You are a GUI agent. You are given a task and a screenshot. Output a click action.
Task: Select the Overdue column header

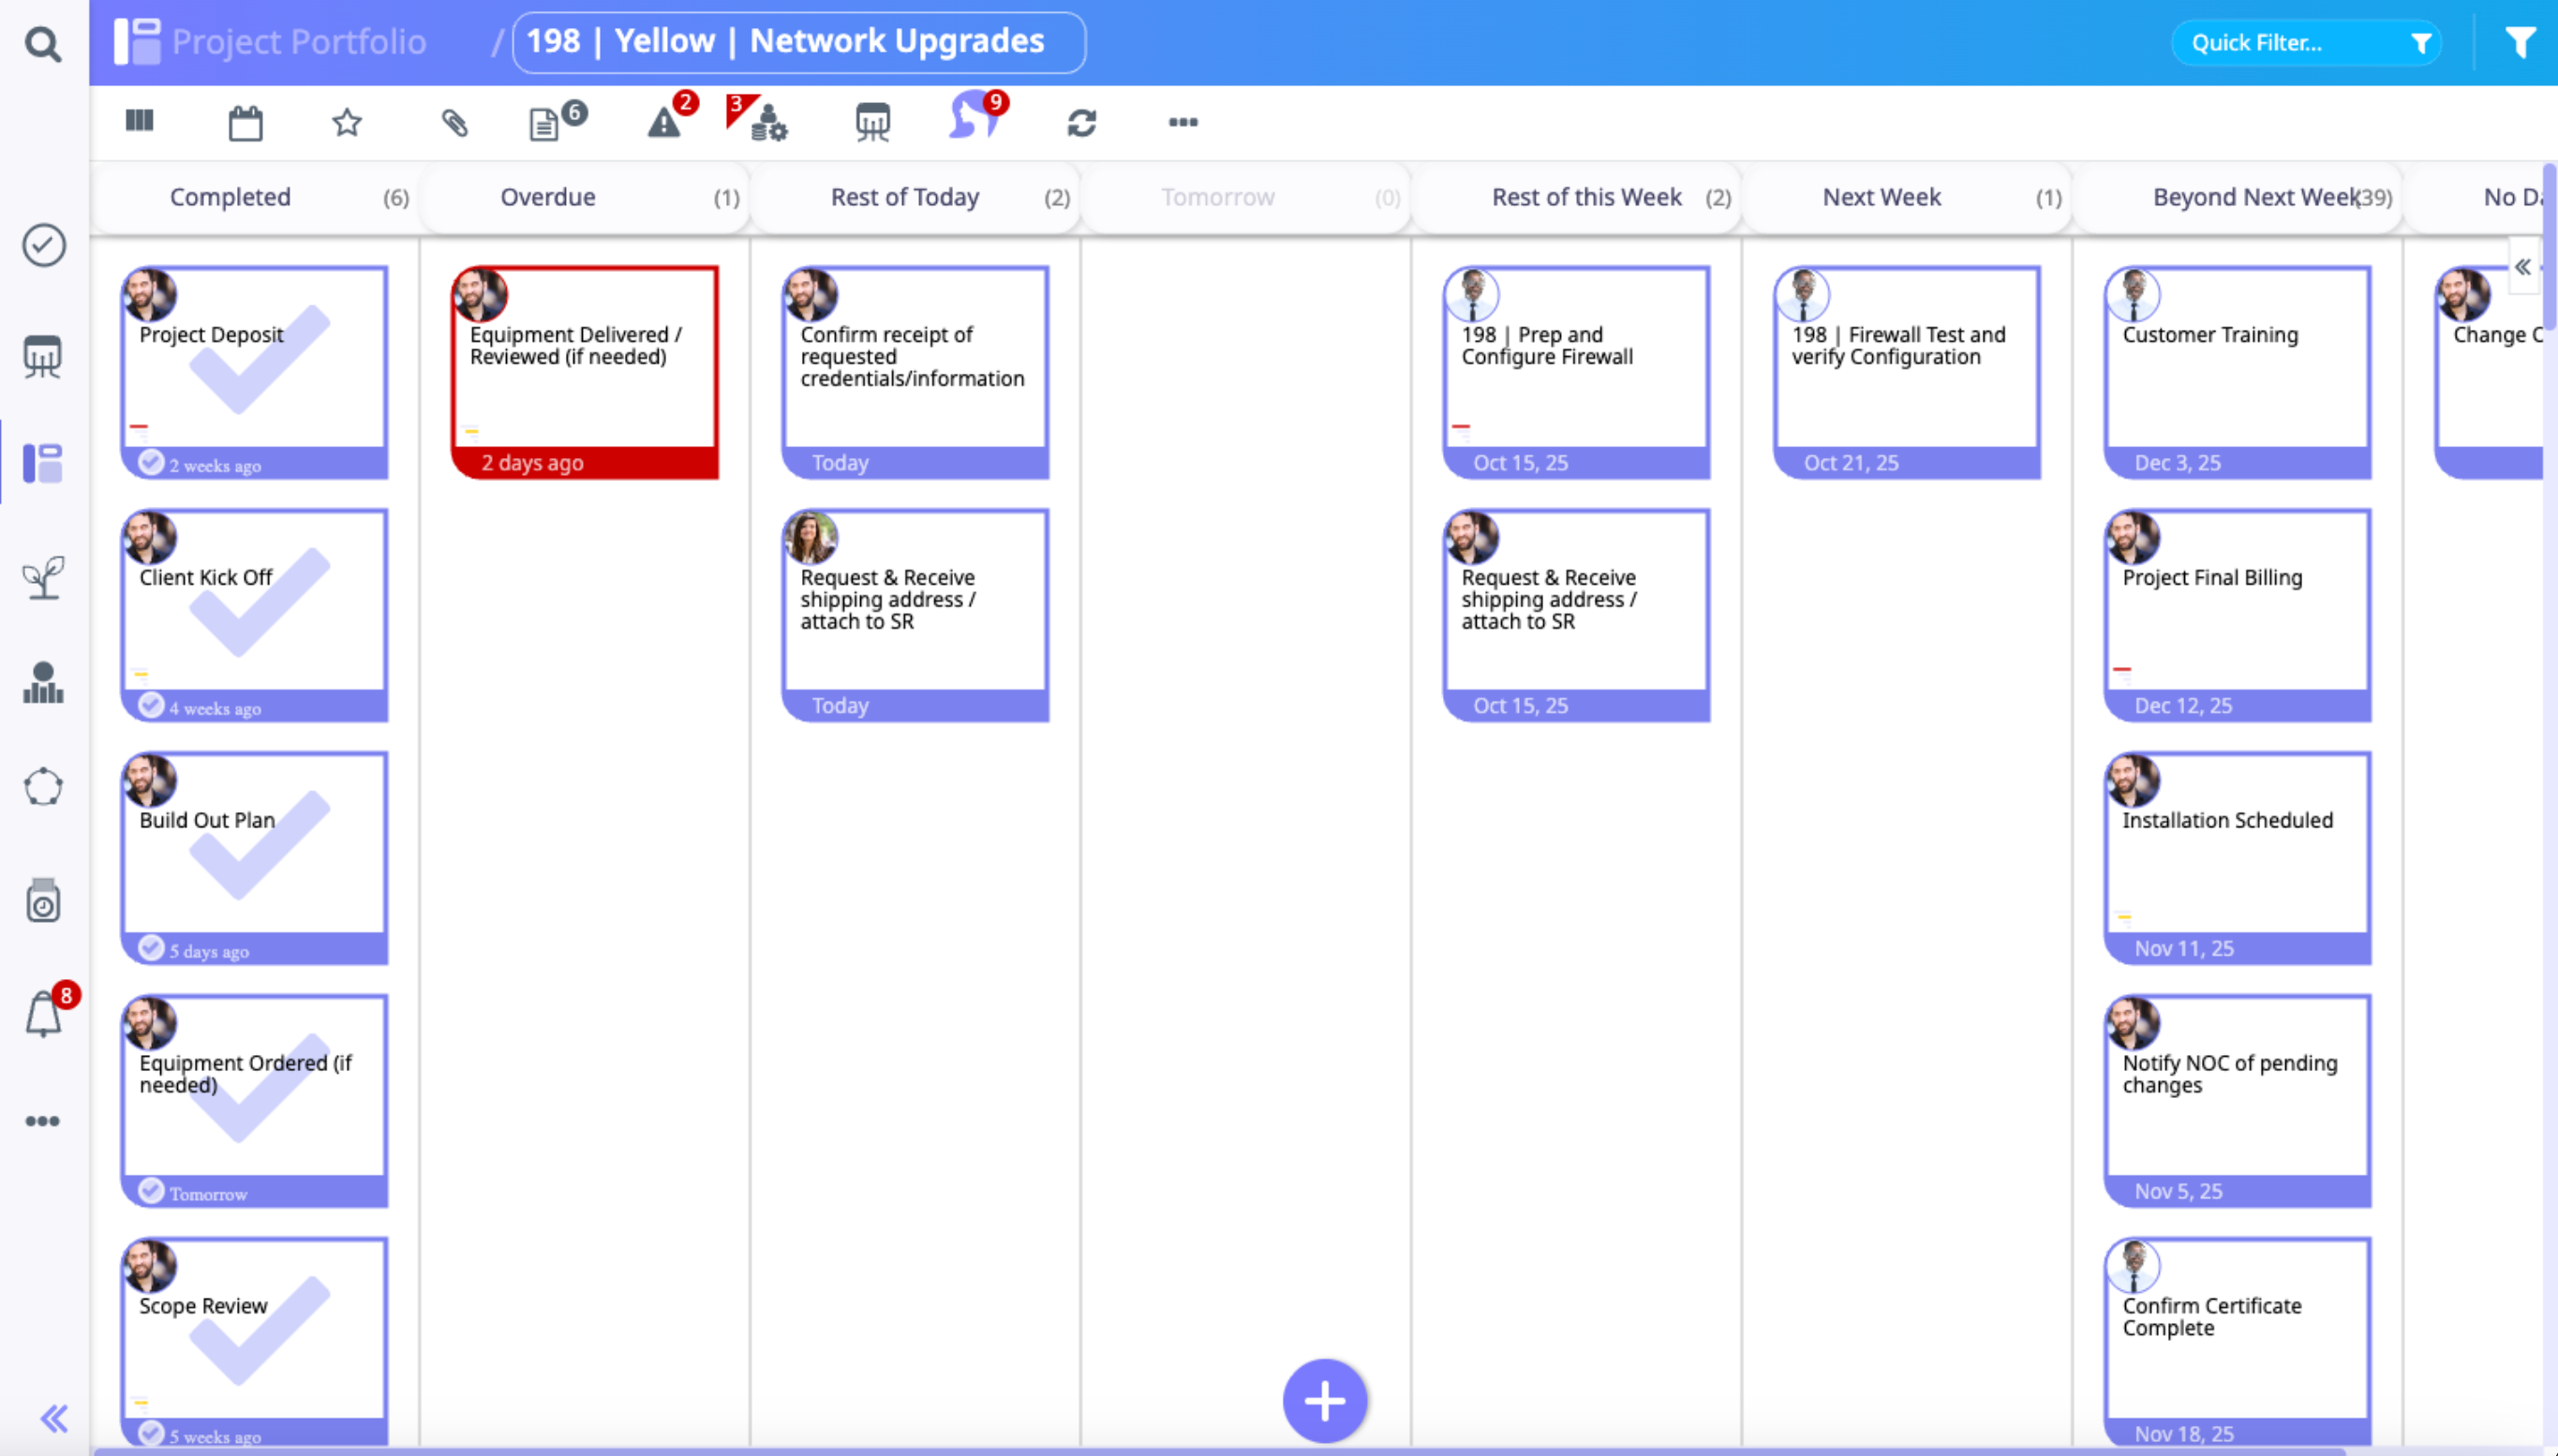coord(548,197)
